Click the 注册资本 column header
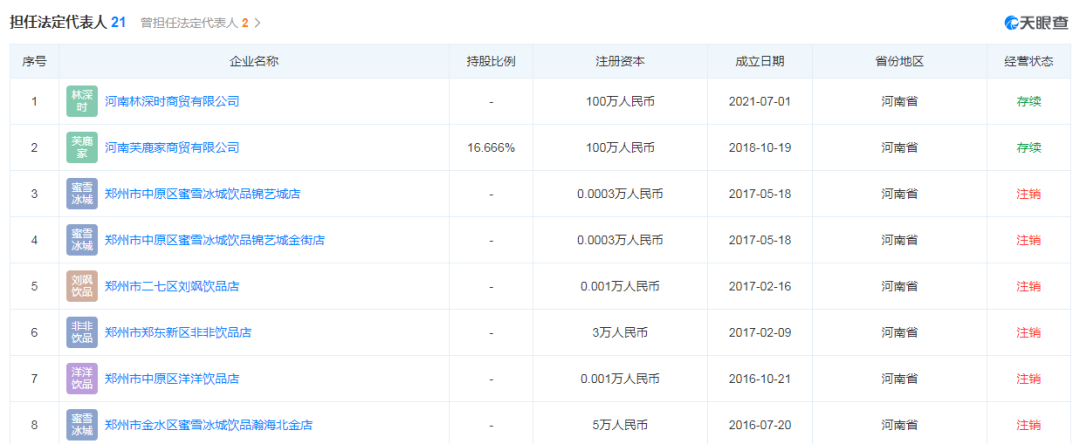The image size is (1080, 444). click(620, 61)
